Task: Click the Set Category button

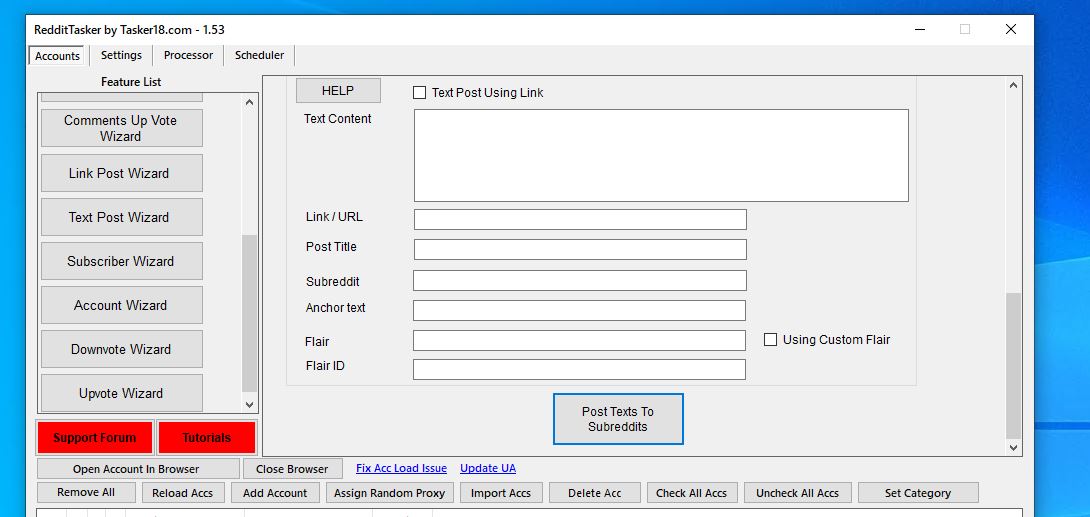Action: click(x=918, y=493)
